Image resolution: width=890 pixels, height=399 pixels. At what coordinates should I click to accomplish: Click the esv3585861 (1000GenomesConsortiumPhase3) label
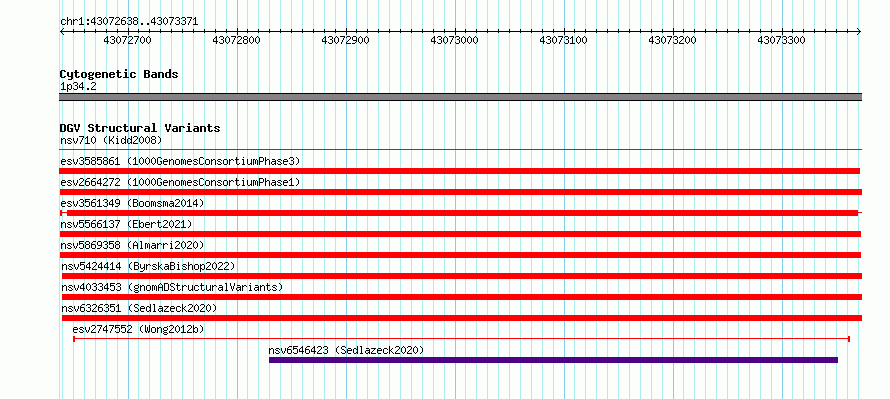180,161
